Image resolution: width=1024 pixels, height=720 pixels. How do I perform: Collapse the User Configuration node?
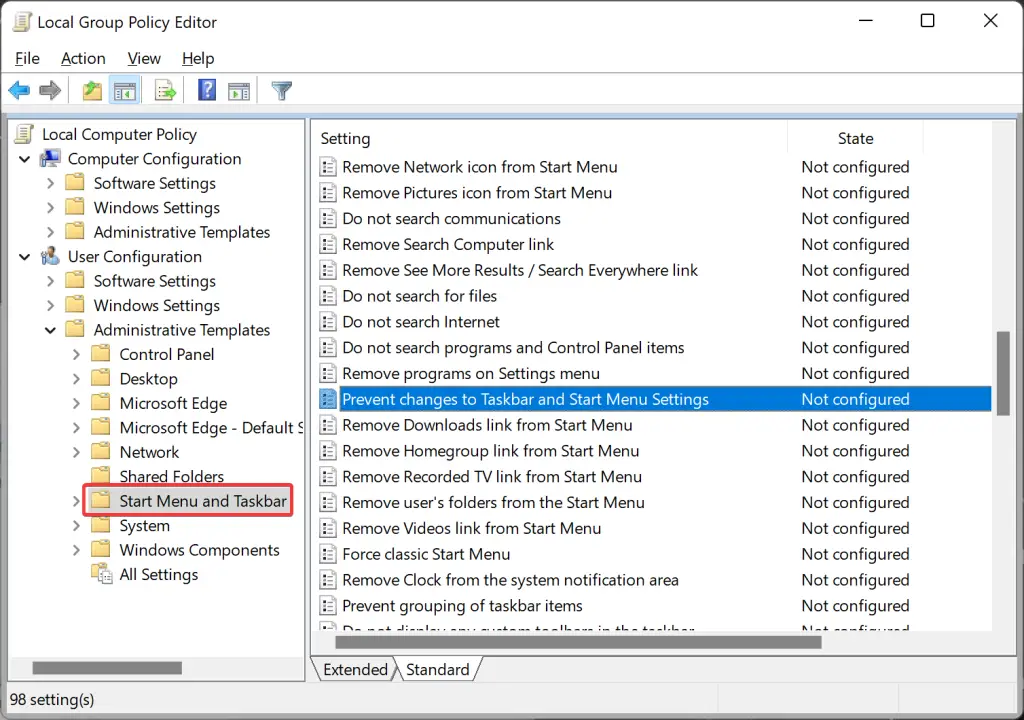pyautogui.click(x=24, y=256)
